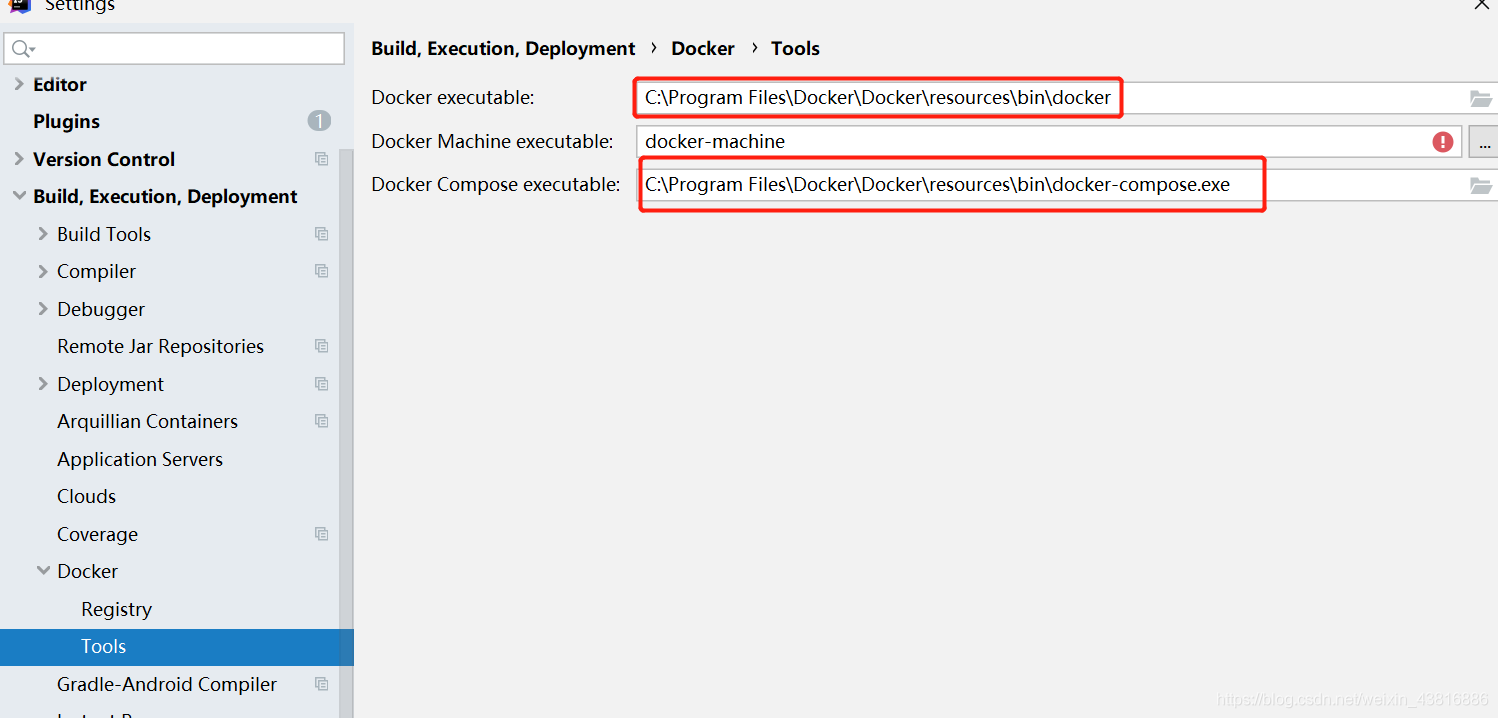
Task: Click the shared-settings icon next to Coverage
Action: 321,533
